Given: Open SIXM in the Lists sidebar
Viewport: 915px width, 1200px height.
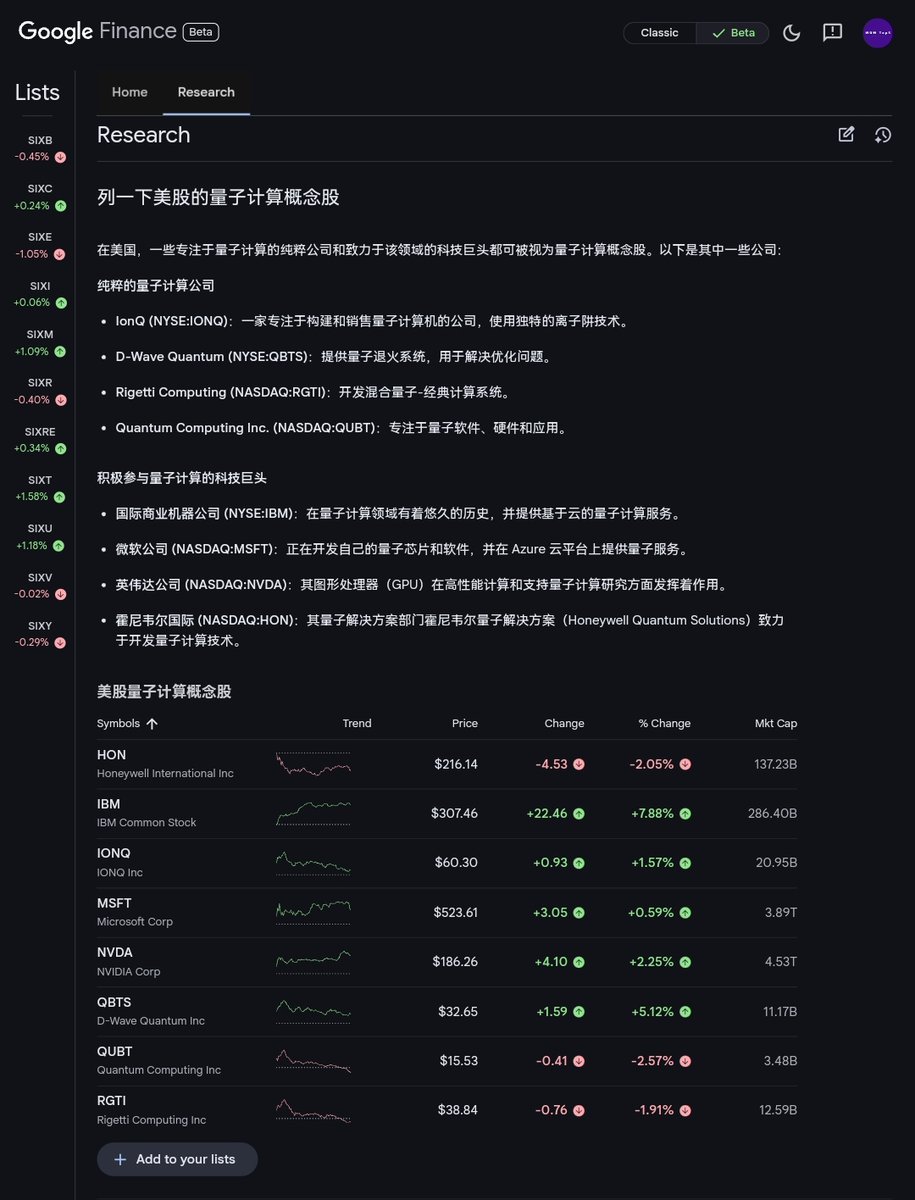Looking at the screenshot, I should [40, 342].
